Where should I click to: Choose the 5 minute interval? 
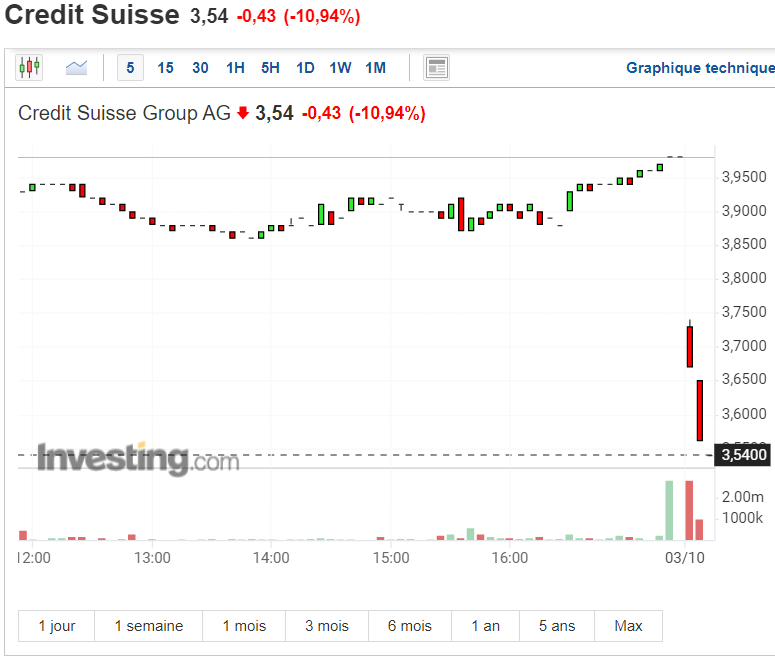130,67
